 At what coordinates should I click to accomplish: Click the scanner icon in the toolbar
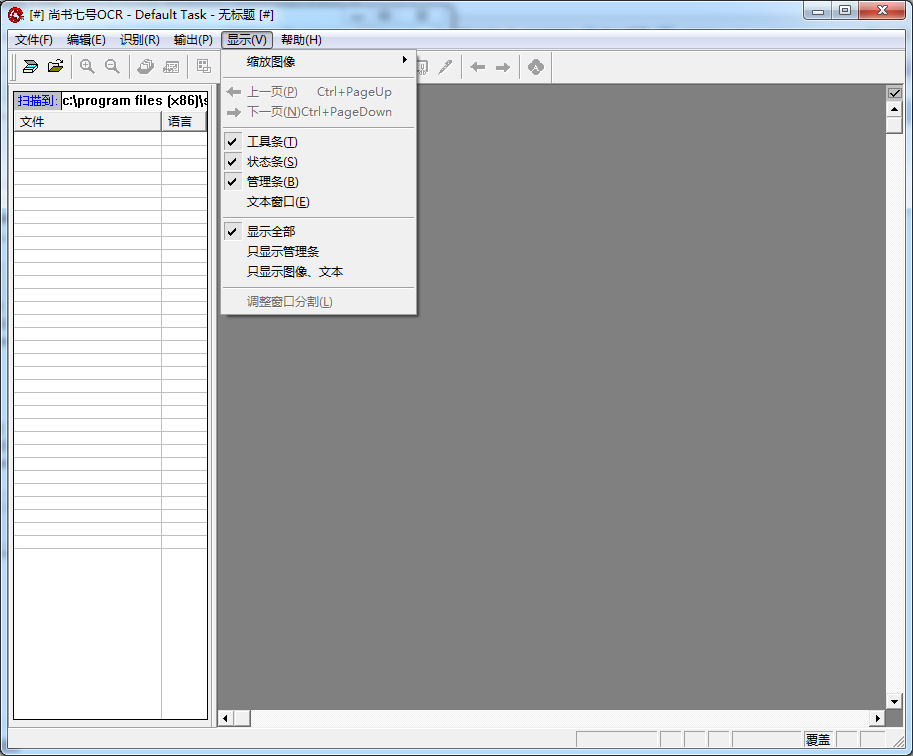[x=30, y=66]
